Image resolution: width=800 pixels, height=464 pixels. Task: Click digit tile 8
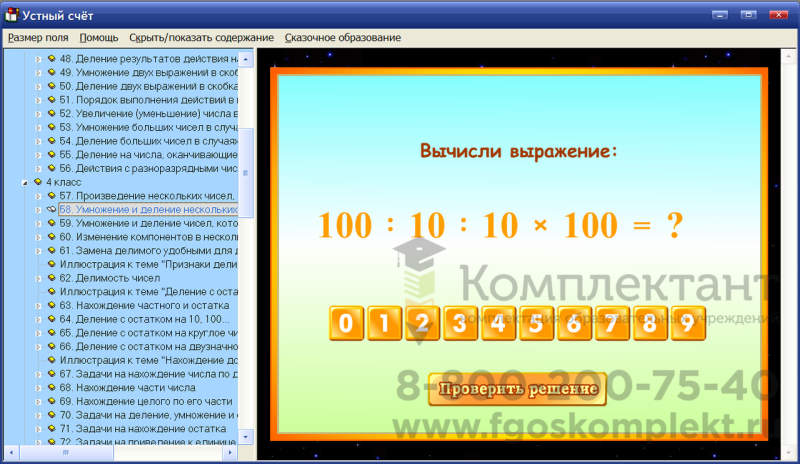(650, 323)
